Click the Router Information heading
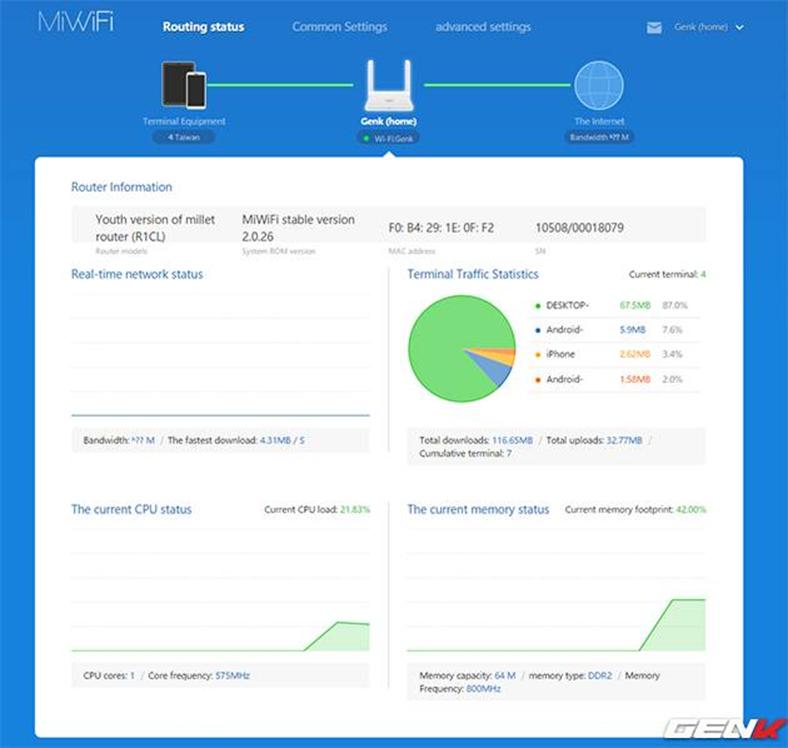This screenshot has width=788, height=748. [122, 187]
